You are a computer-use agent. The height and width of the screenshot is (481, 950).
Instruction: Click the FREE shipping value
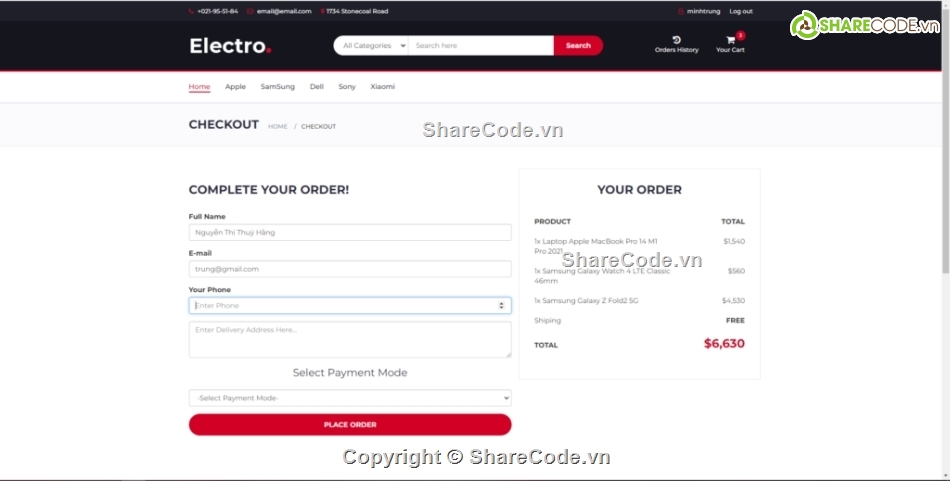click(736, 320)
